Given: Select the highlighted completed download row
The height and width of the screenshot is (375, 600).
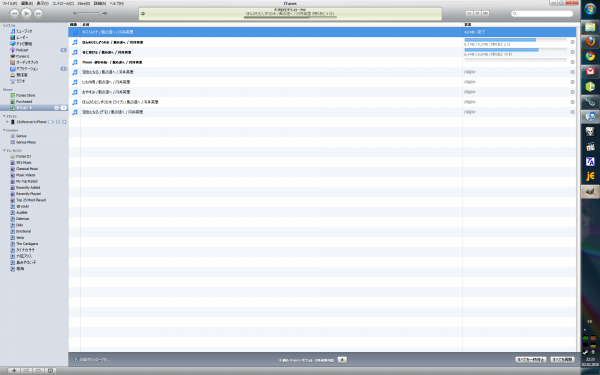Looking at the screenshot, I should pyautogui.click(x=323, y=32).
